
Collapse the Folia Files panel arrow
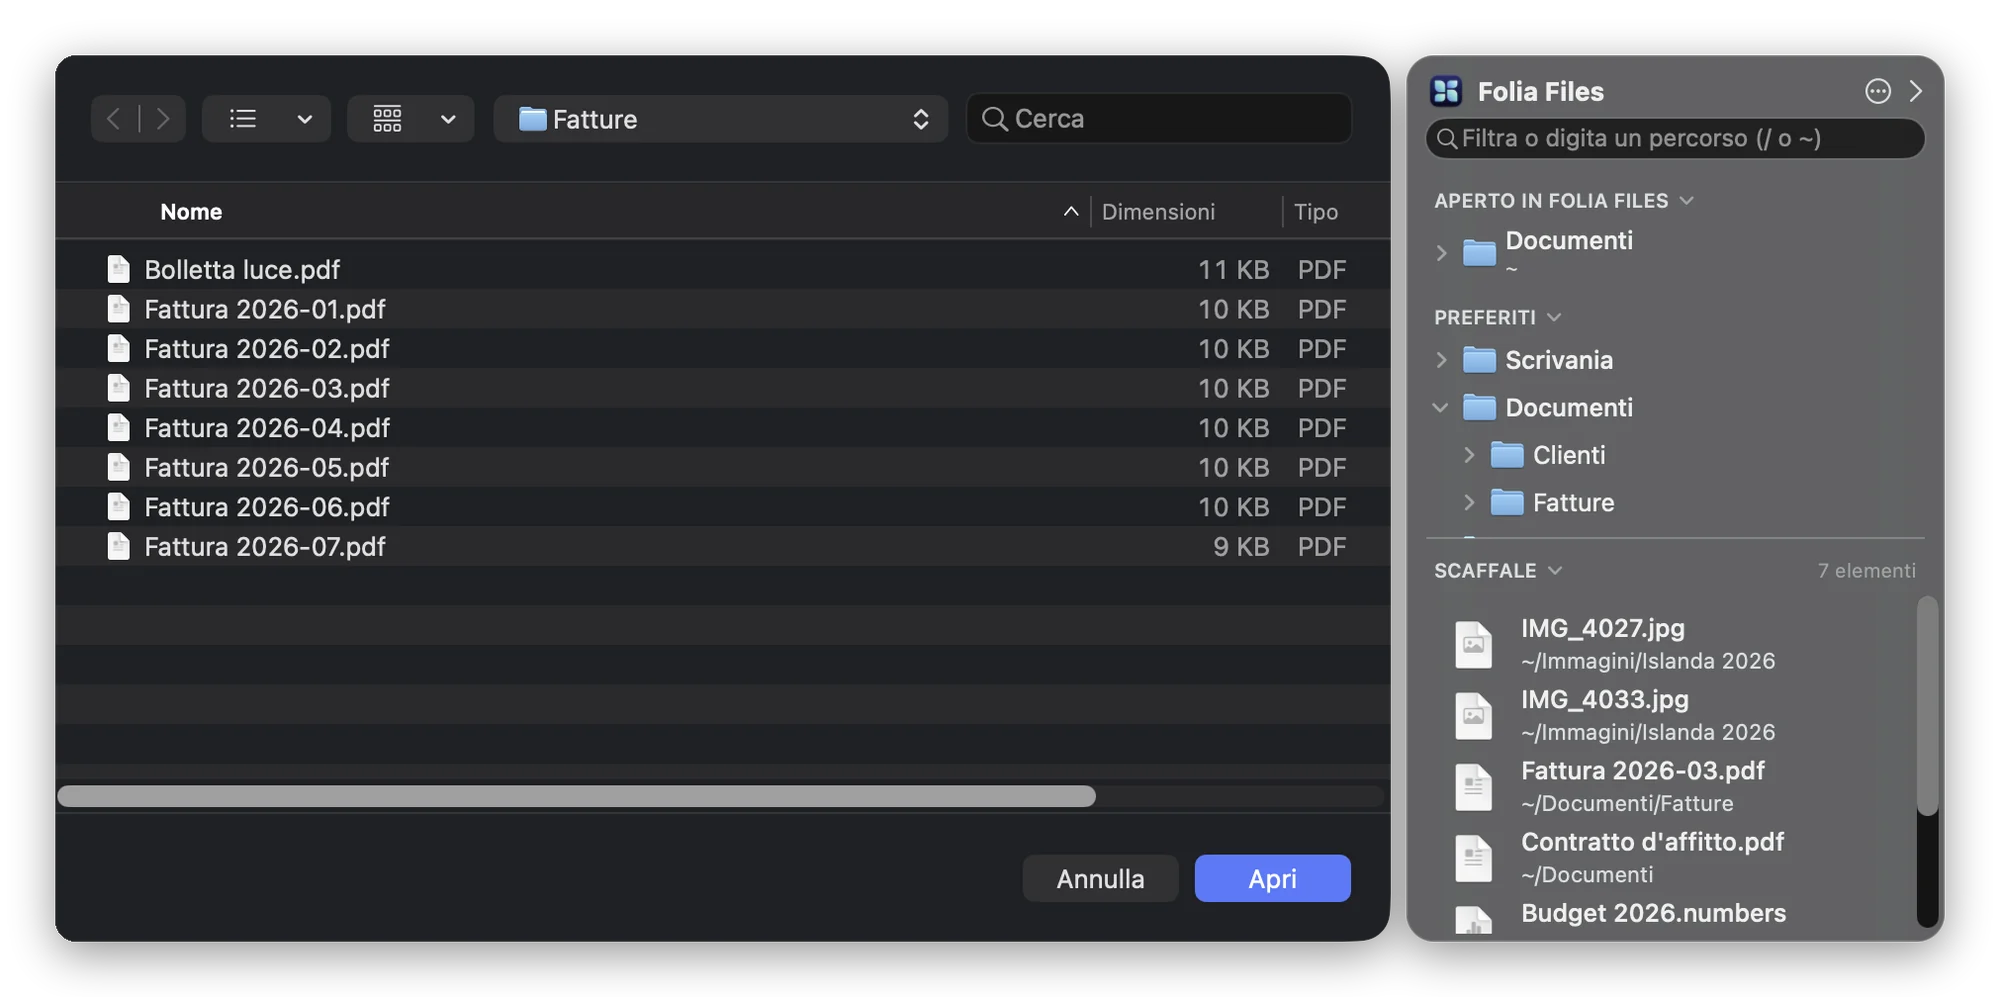1916,91
